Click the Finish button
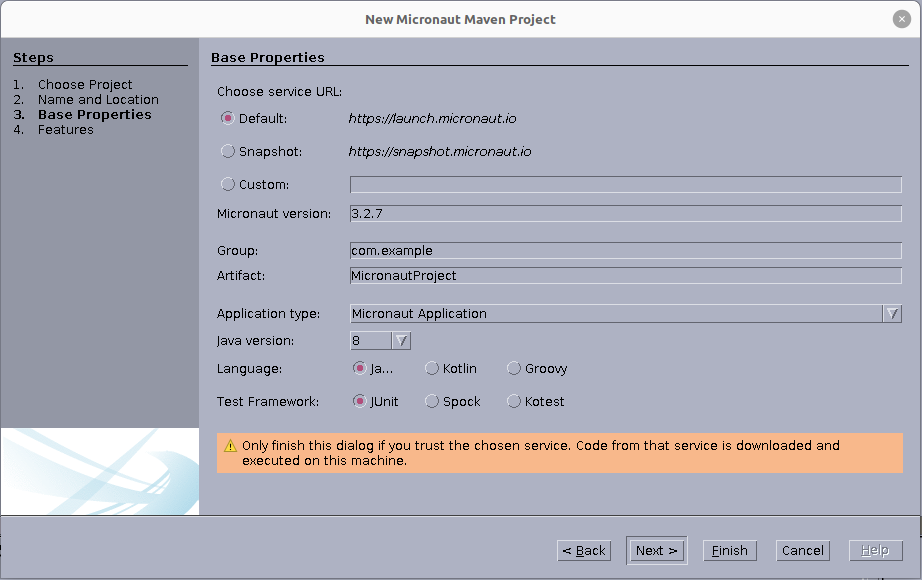Image resolution: width=922 pixels, height=580 pixels. point(730,551)
